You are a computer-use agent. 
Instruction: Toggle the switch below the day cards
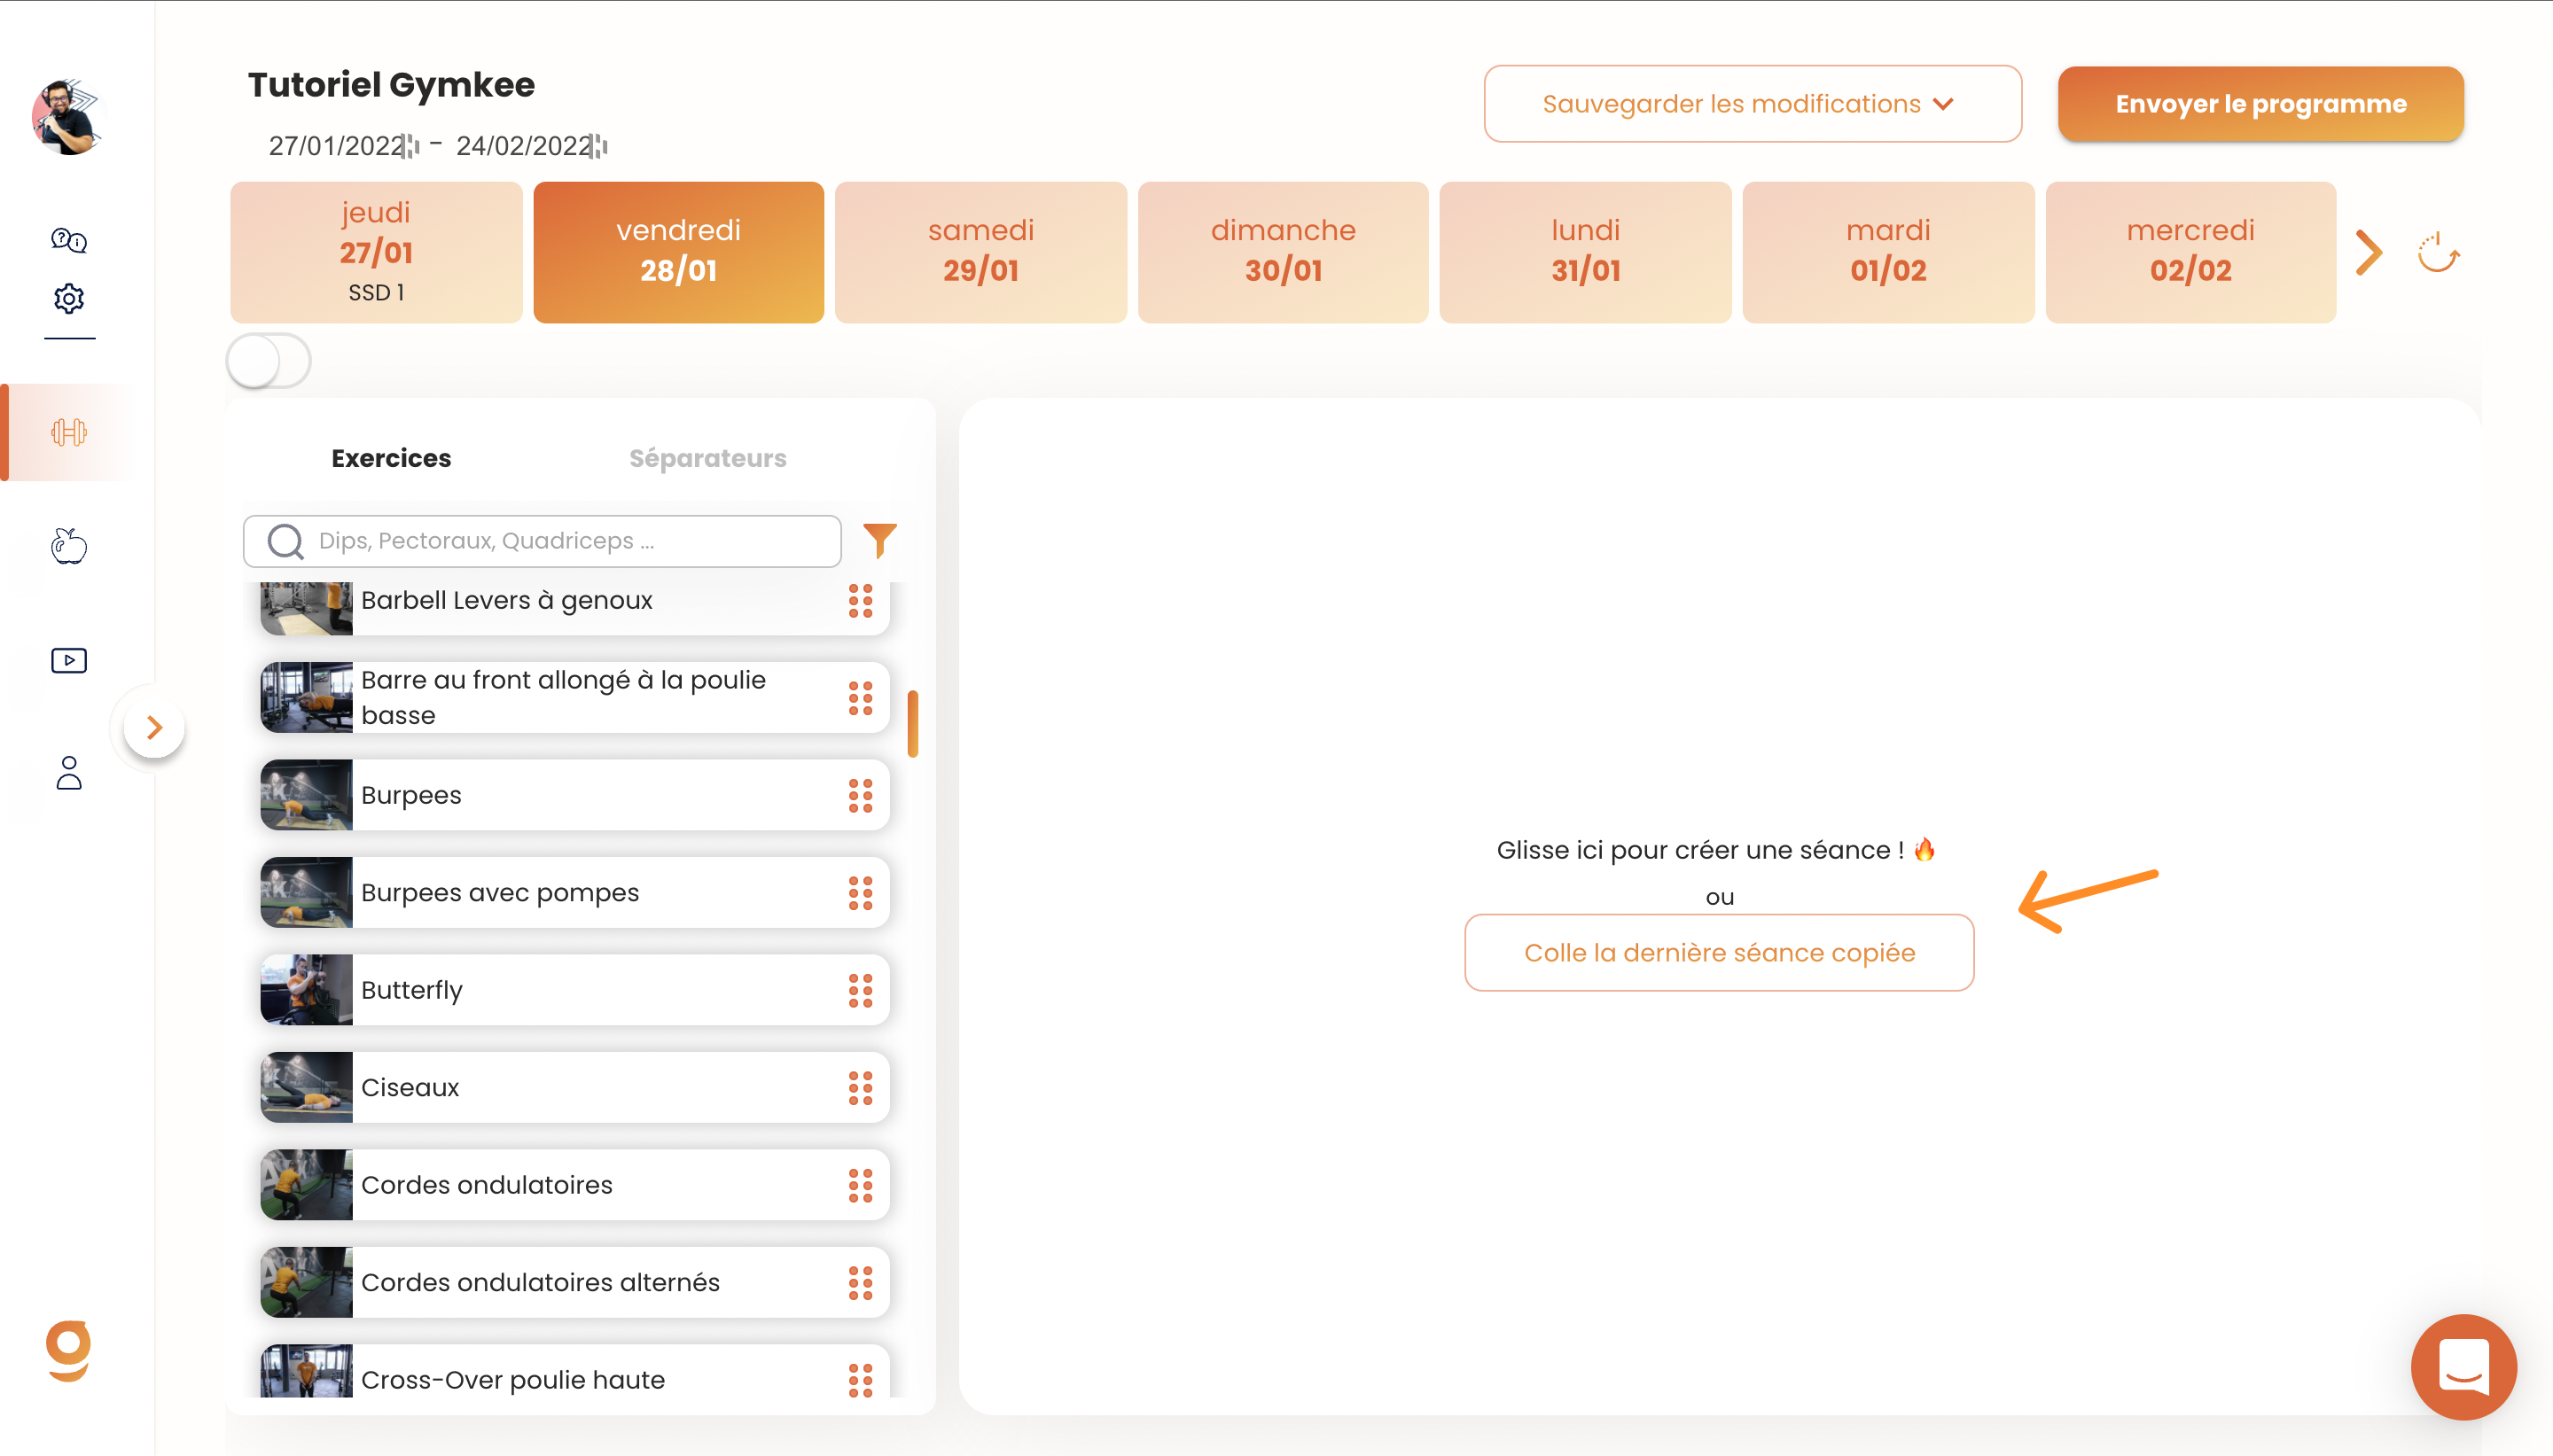pos(269,361)
